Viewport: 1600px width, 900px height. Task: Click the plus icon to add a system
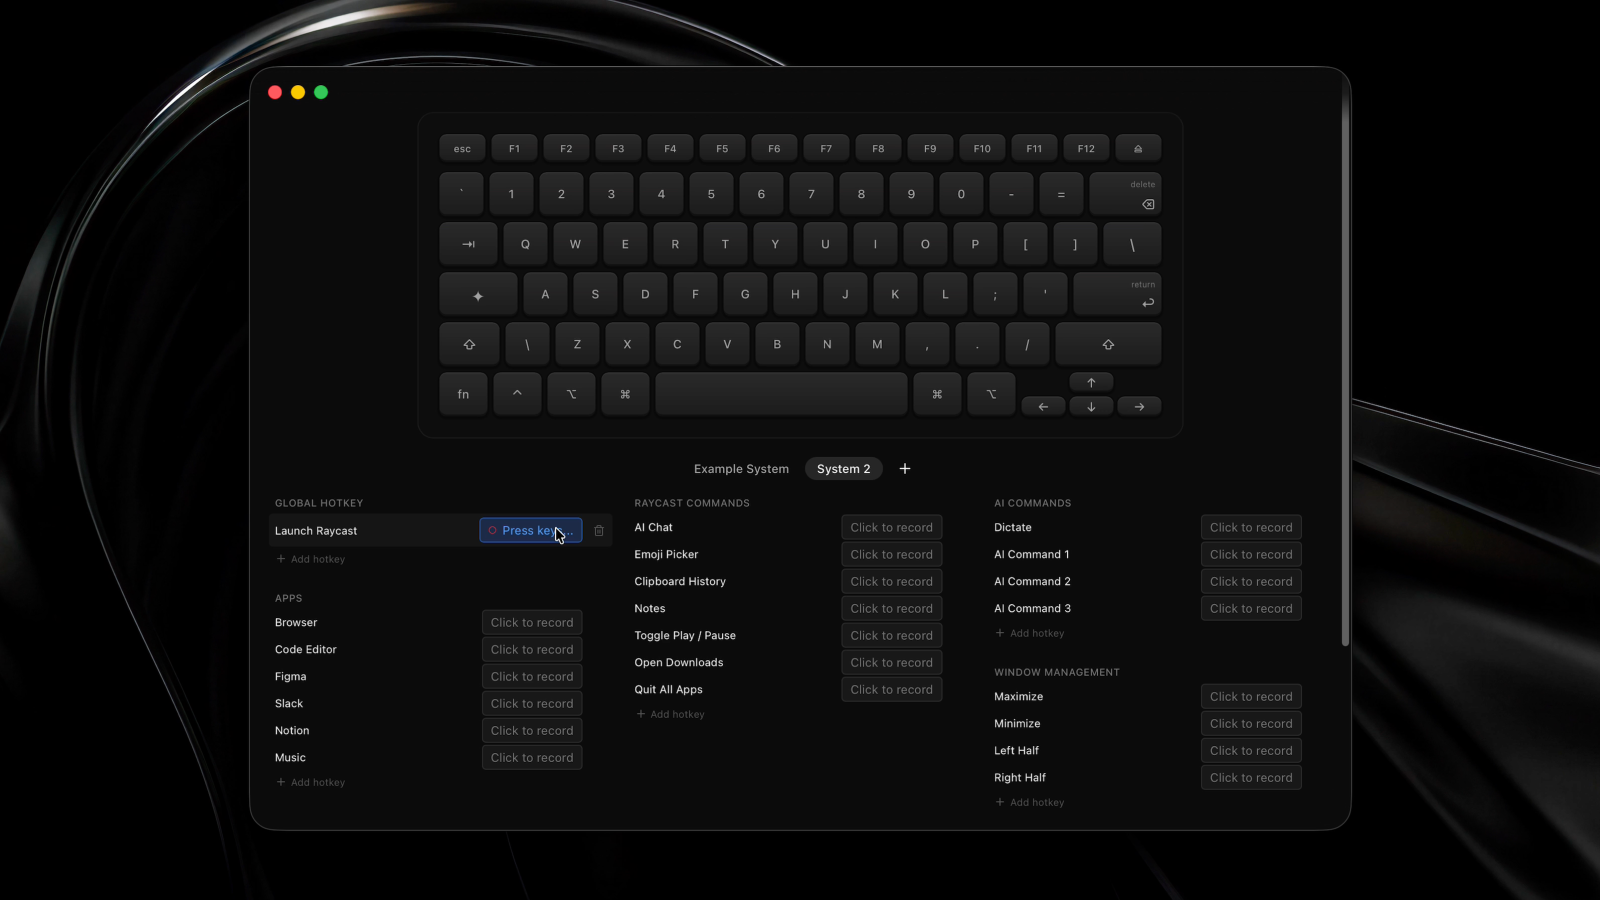coord(905,469)
